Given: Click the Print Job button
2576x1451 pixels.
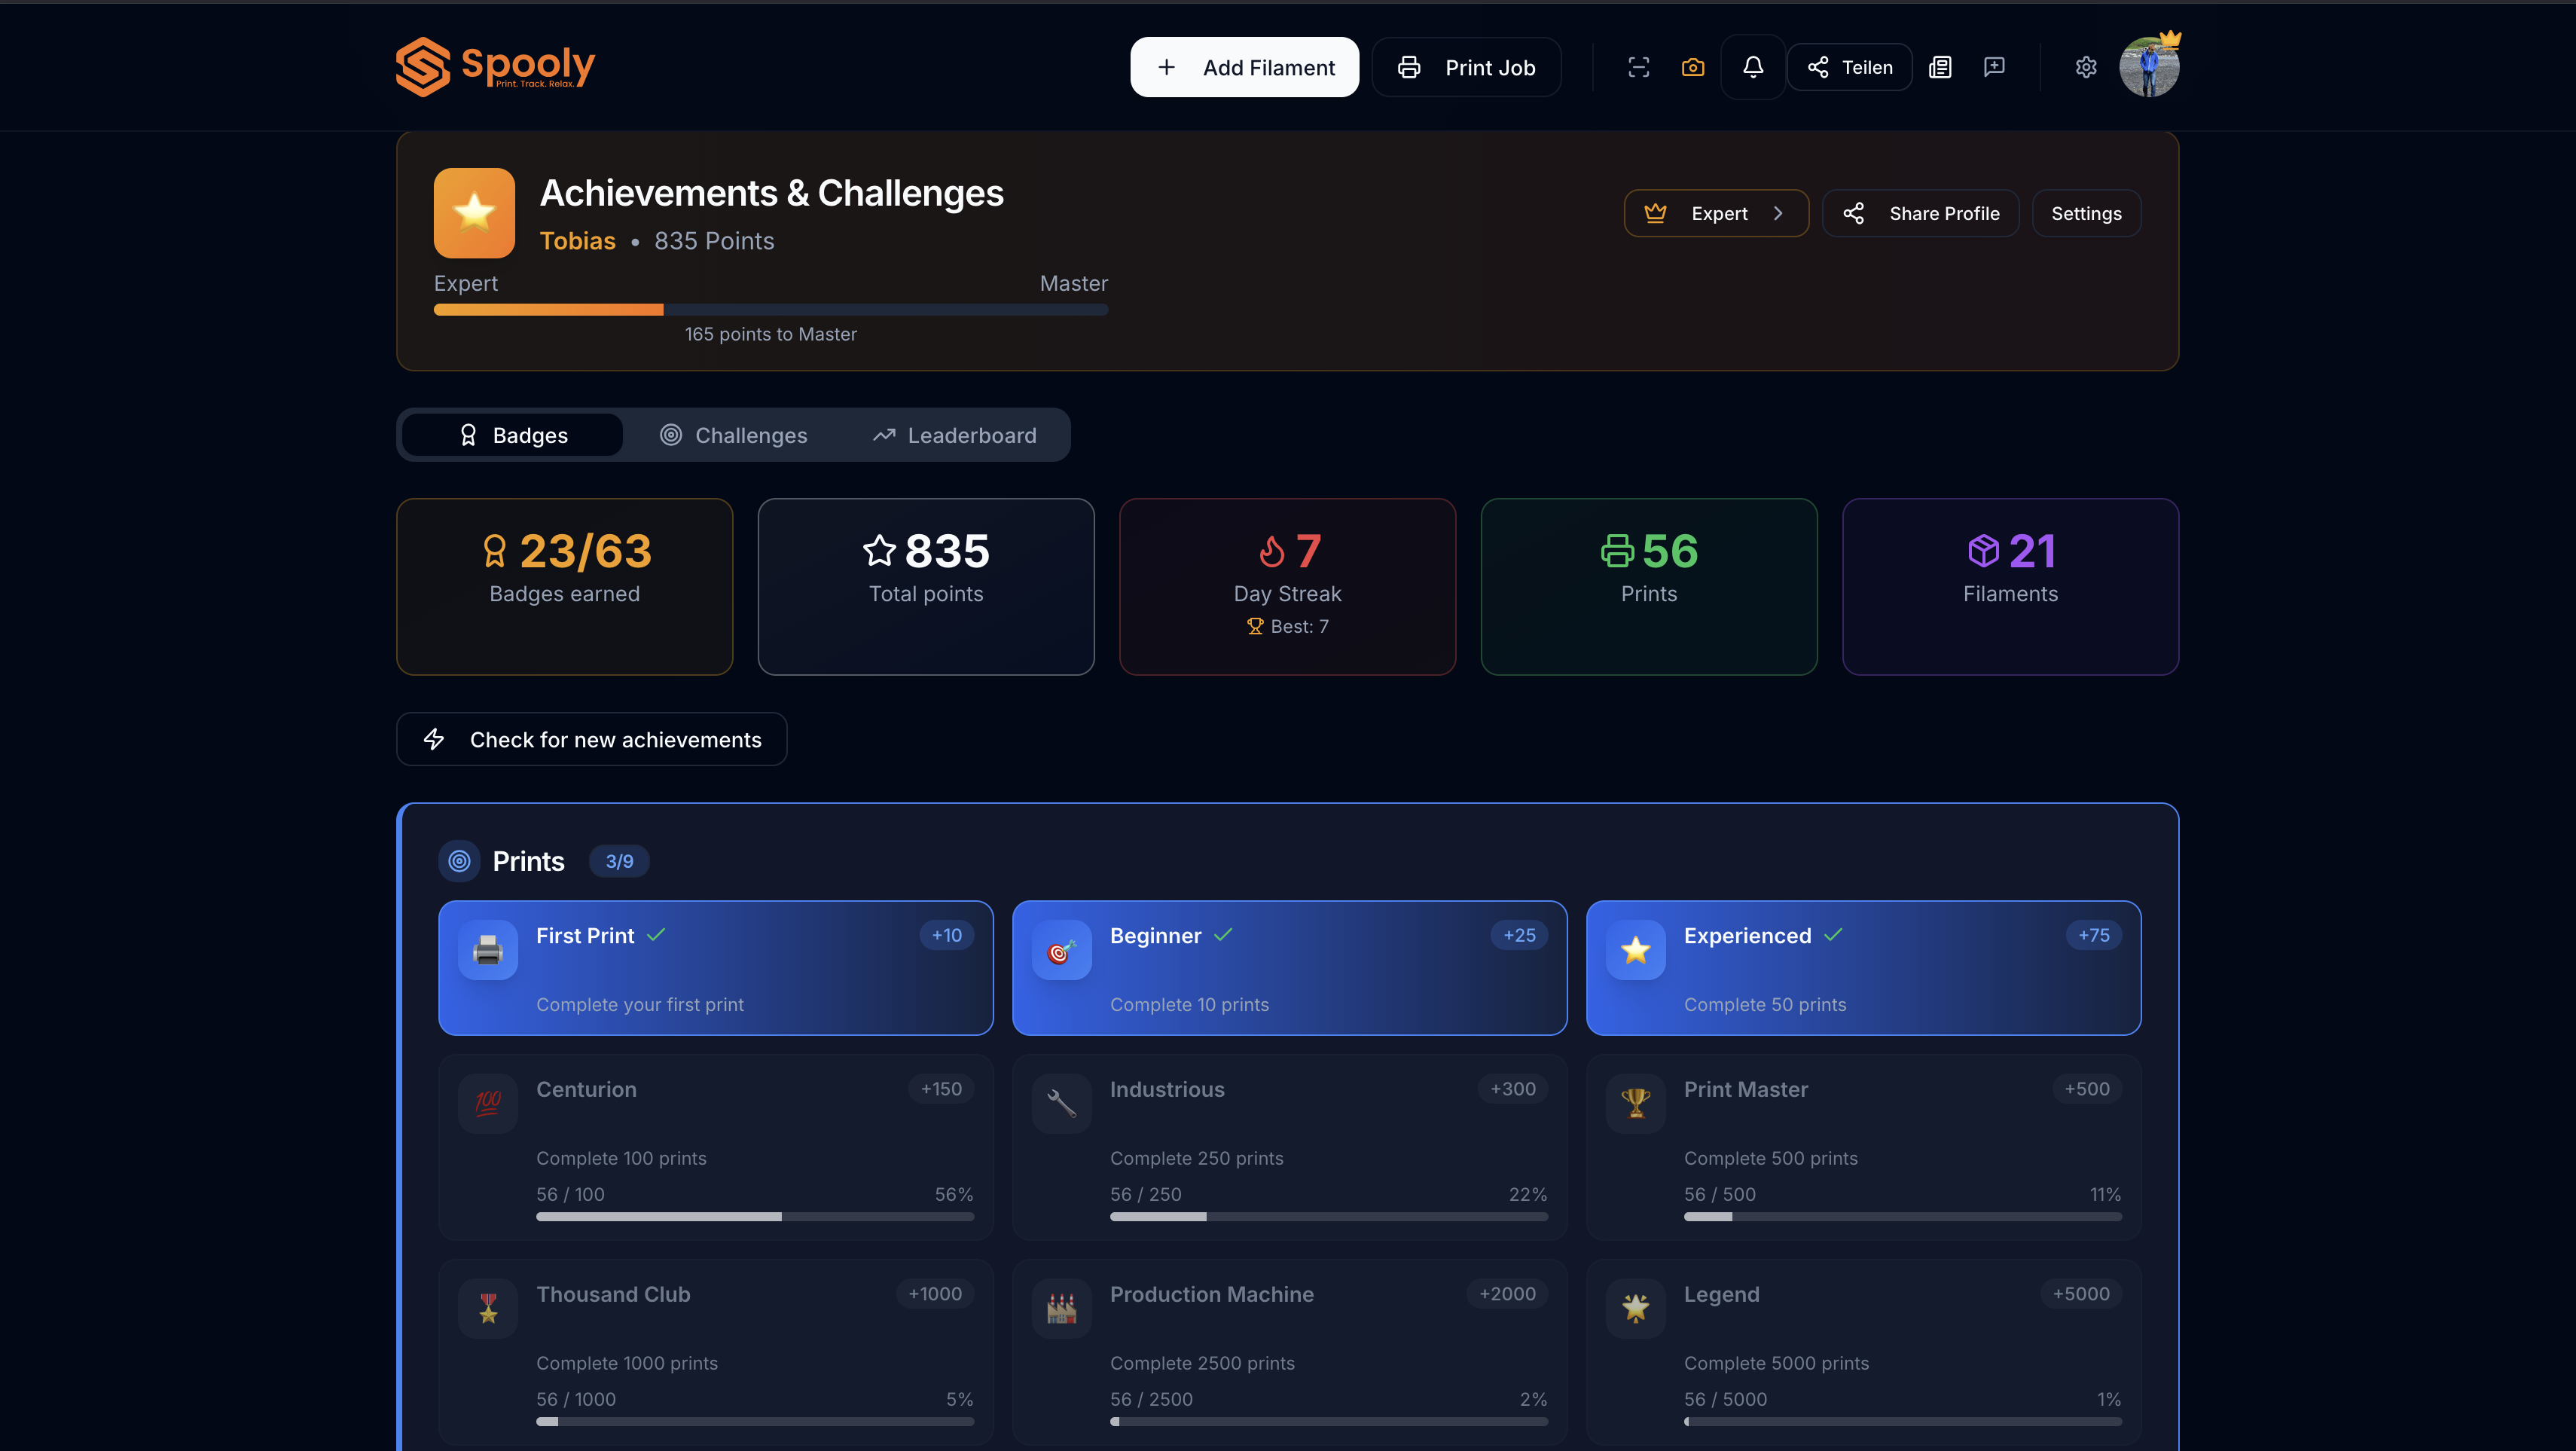Looking at the screenshot, I should (x=1466, y=67).
